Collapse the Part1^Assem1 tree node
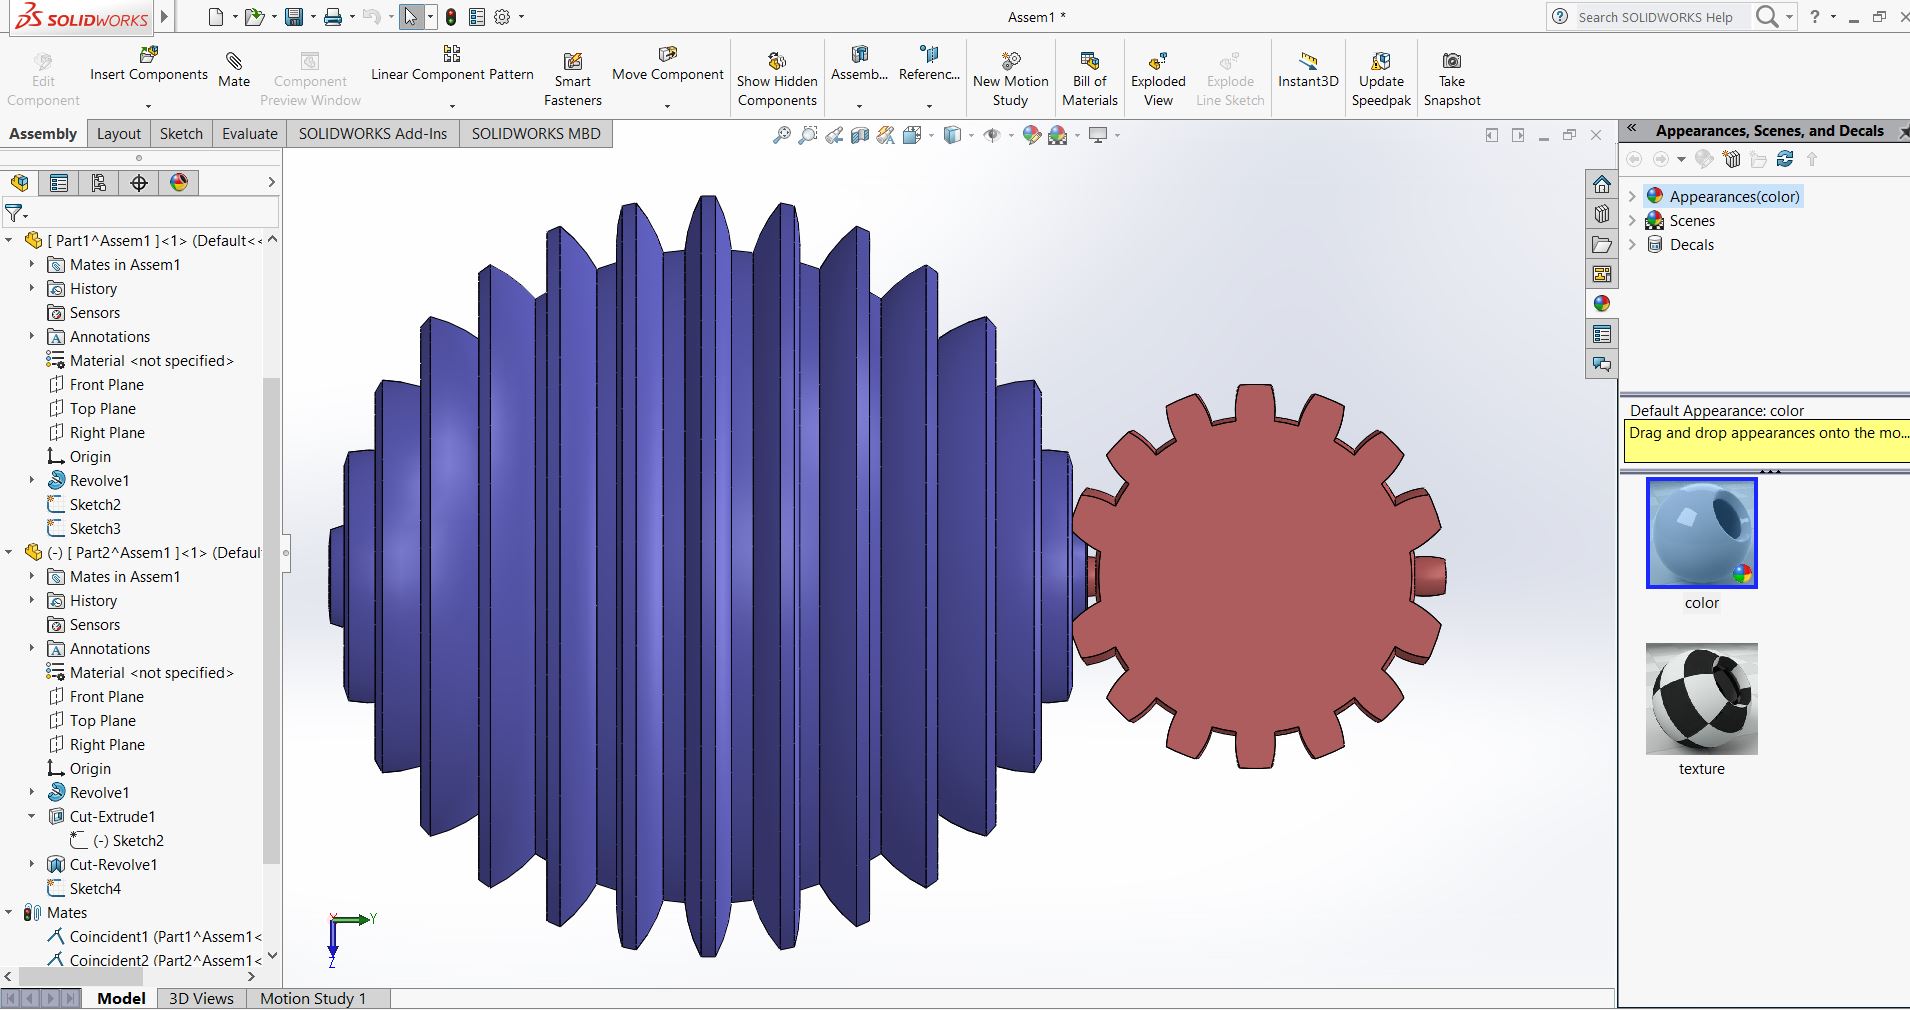The image size is (1910, 1010). point(9,240)
